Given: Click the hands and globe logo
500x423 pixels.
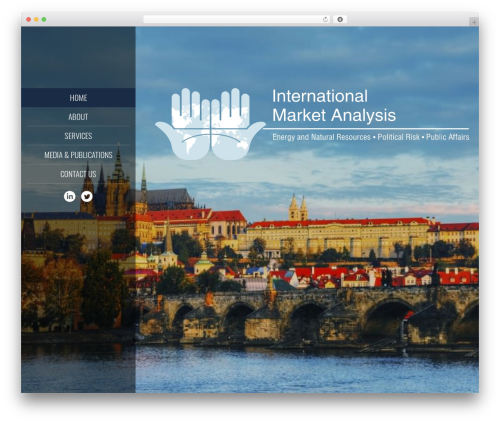Looking at the screenshot, I should 210,124.
